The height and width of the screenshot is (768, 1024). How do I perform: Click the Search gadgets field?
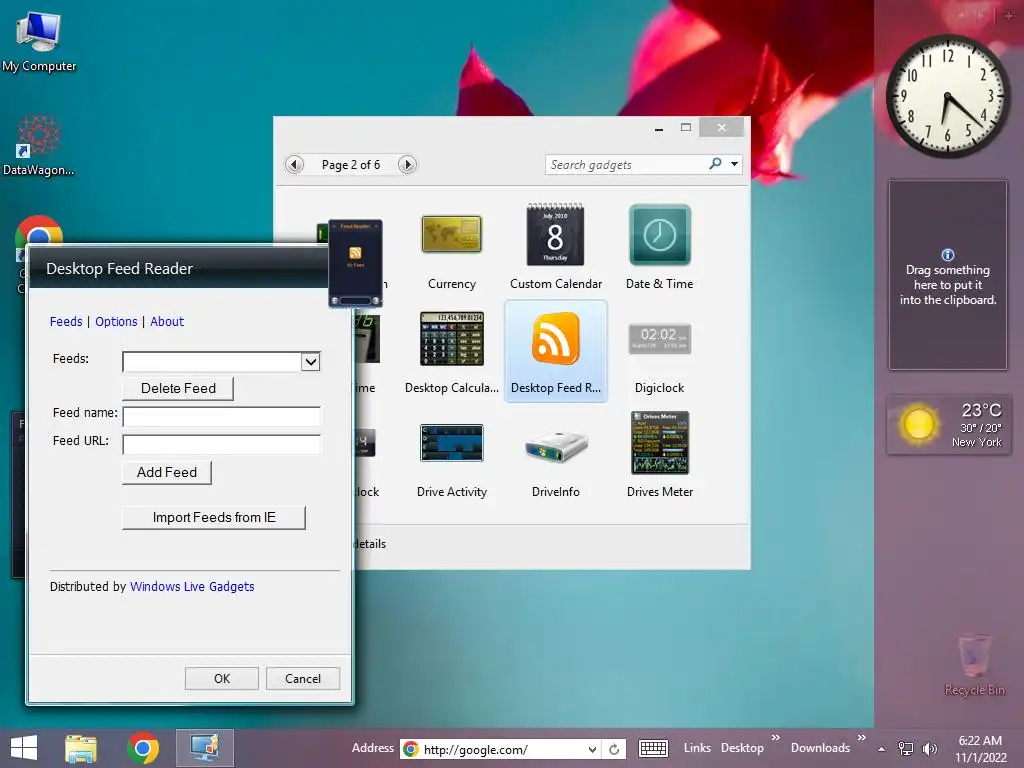[x=627, y=165]
